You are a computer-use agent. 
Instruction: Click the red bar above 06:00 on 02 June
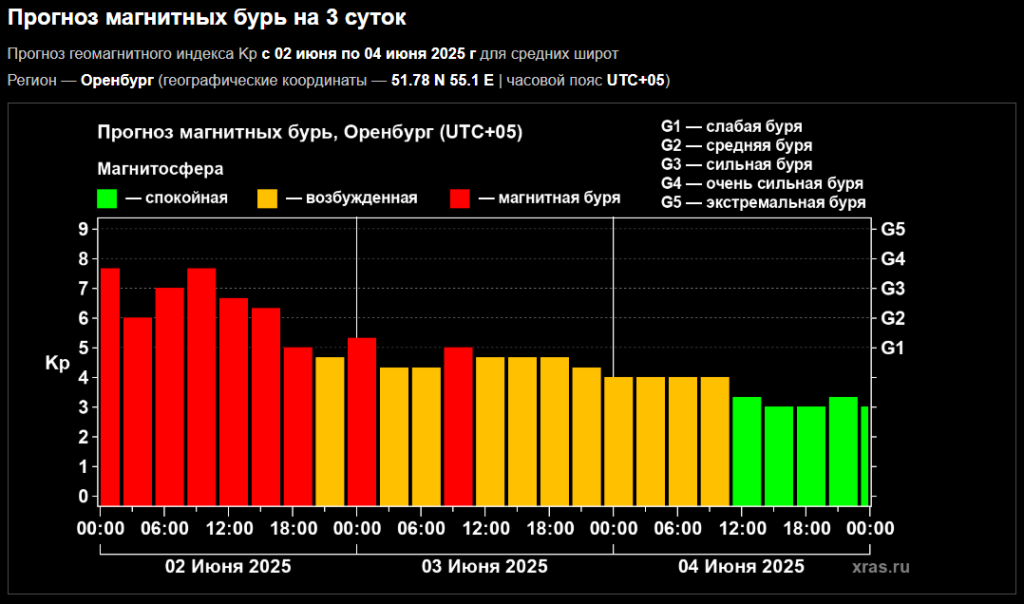[169, 395]
